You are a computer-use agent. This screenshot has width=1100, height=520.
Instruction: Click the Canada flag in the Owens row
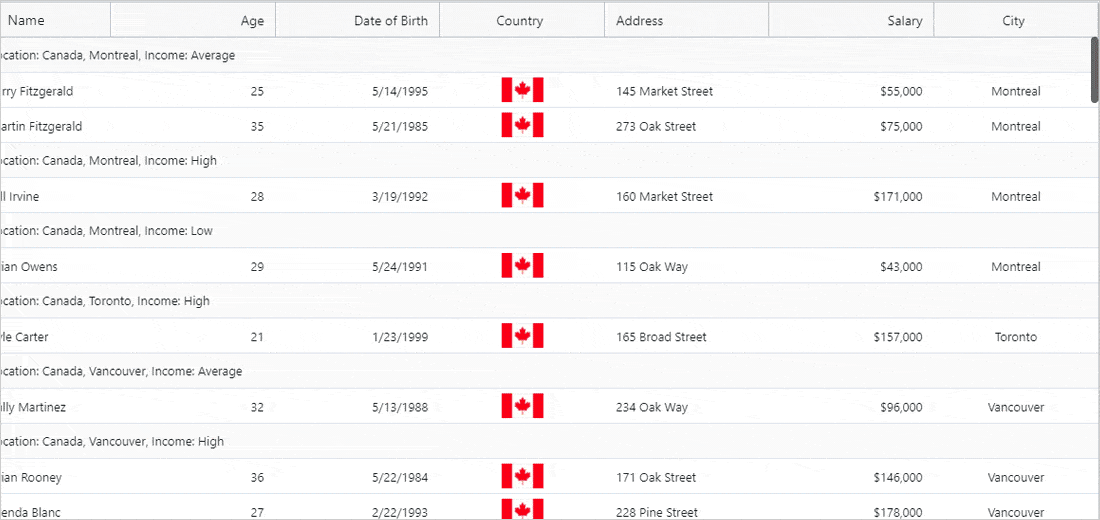(522, 266)
